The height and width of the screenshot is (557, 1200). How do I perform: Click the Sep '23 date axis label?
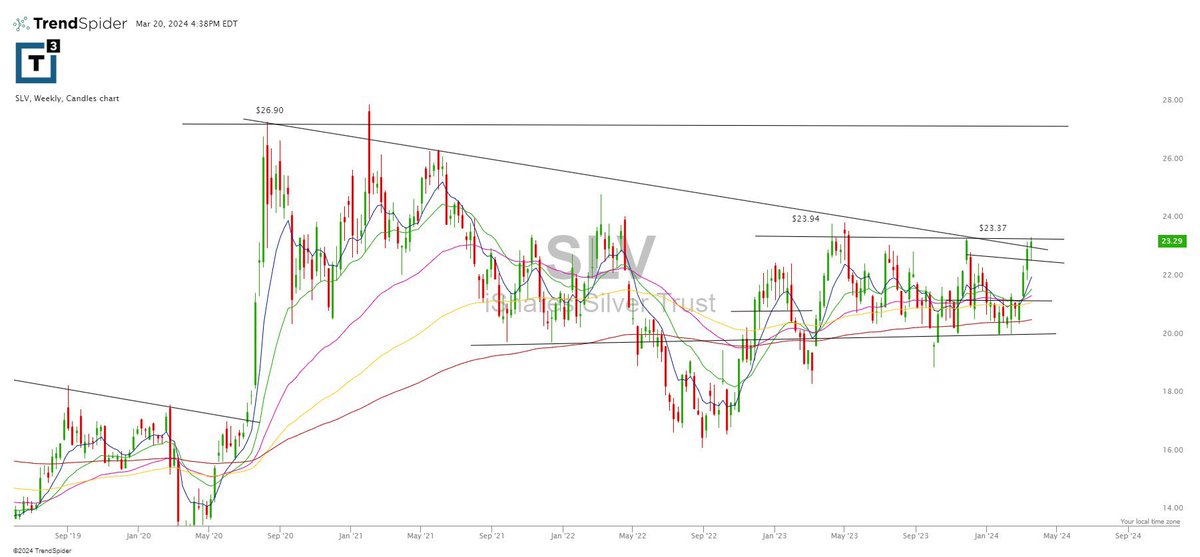916,536
